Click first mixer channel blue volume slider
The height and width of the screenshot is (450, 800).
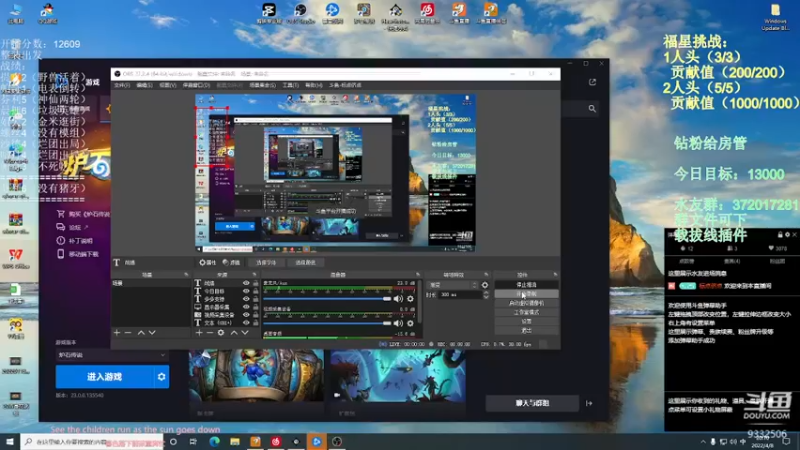(327, 298)
